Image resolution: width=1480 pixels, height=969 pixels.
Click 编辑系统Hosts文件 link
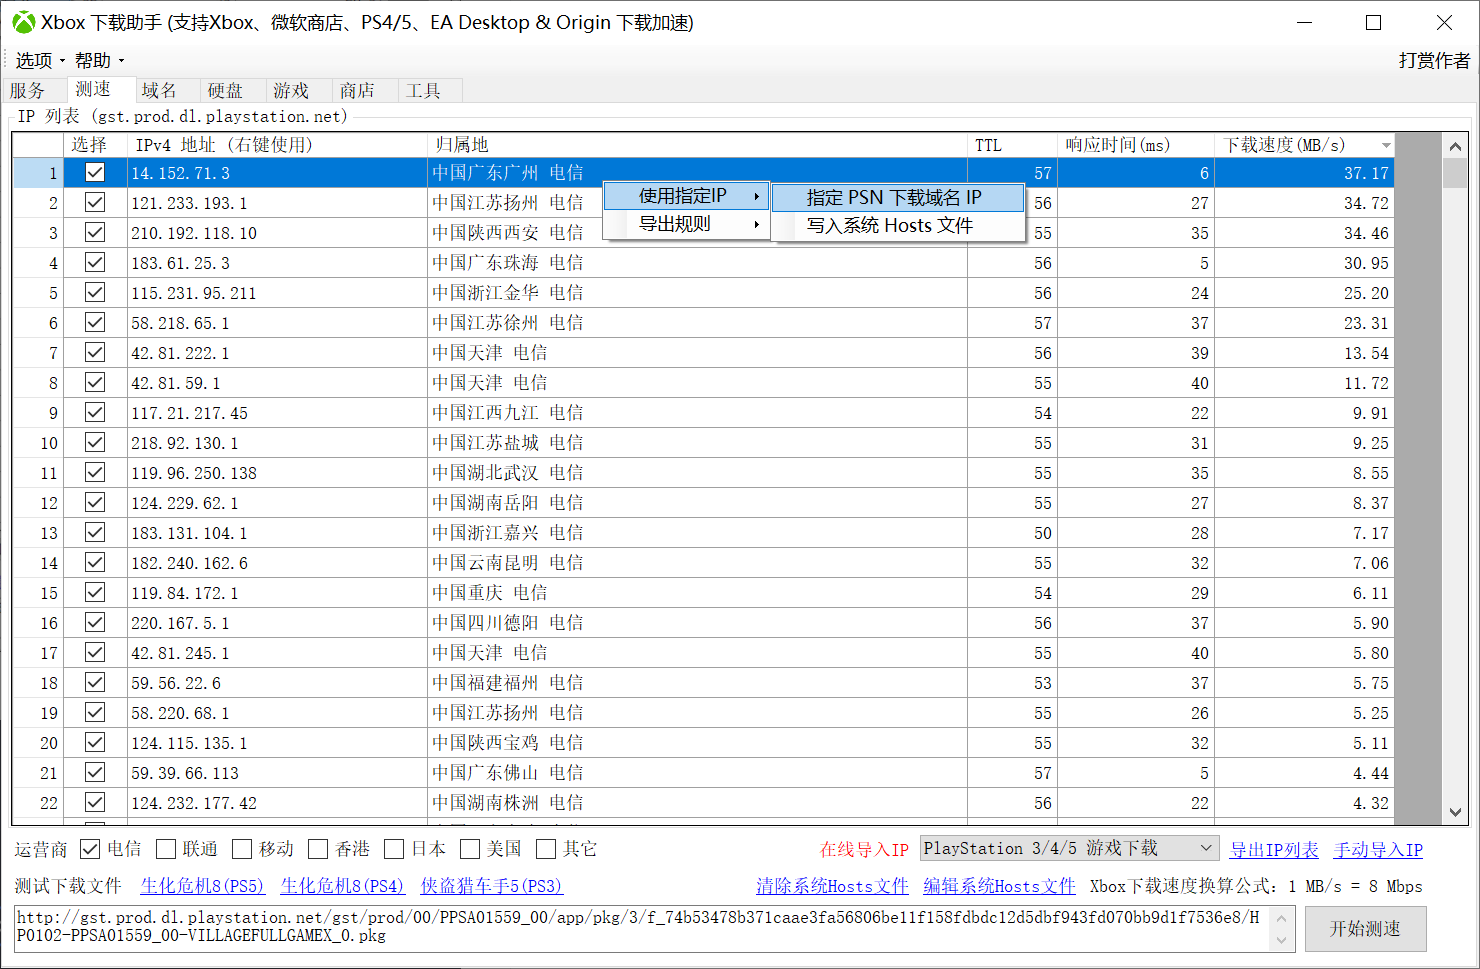999,886
